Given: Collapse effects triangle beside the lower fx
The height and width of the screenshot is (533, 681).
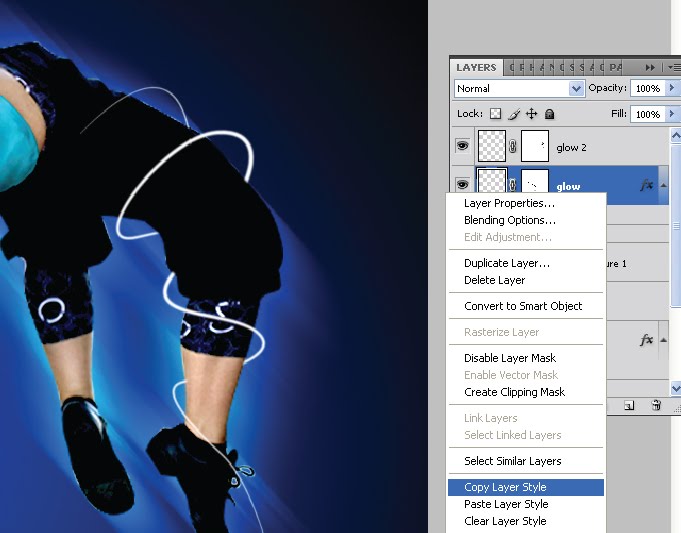Looking at the screenshot, I should tap(664, 340).
